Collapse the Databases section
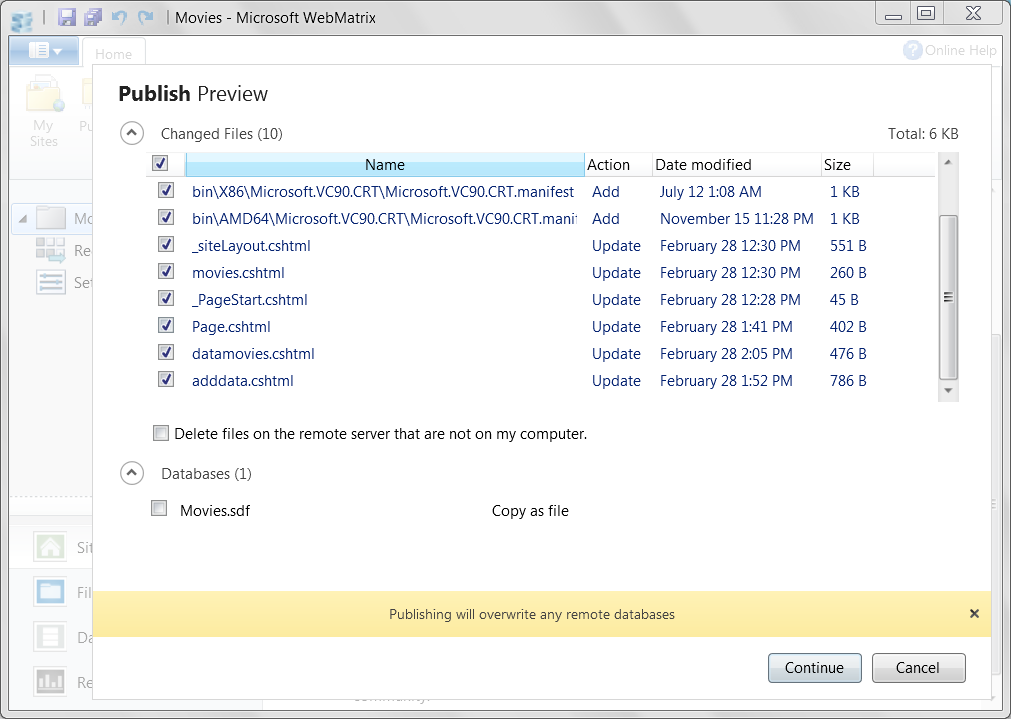Image resolution: width=1011 pixels, height=719 pixels. tap(132, 473)
